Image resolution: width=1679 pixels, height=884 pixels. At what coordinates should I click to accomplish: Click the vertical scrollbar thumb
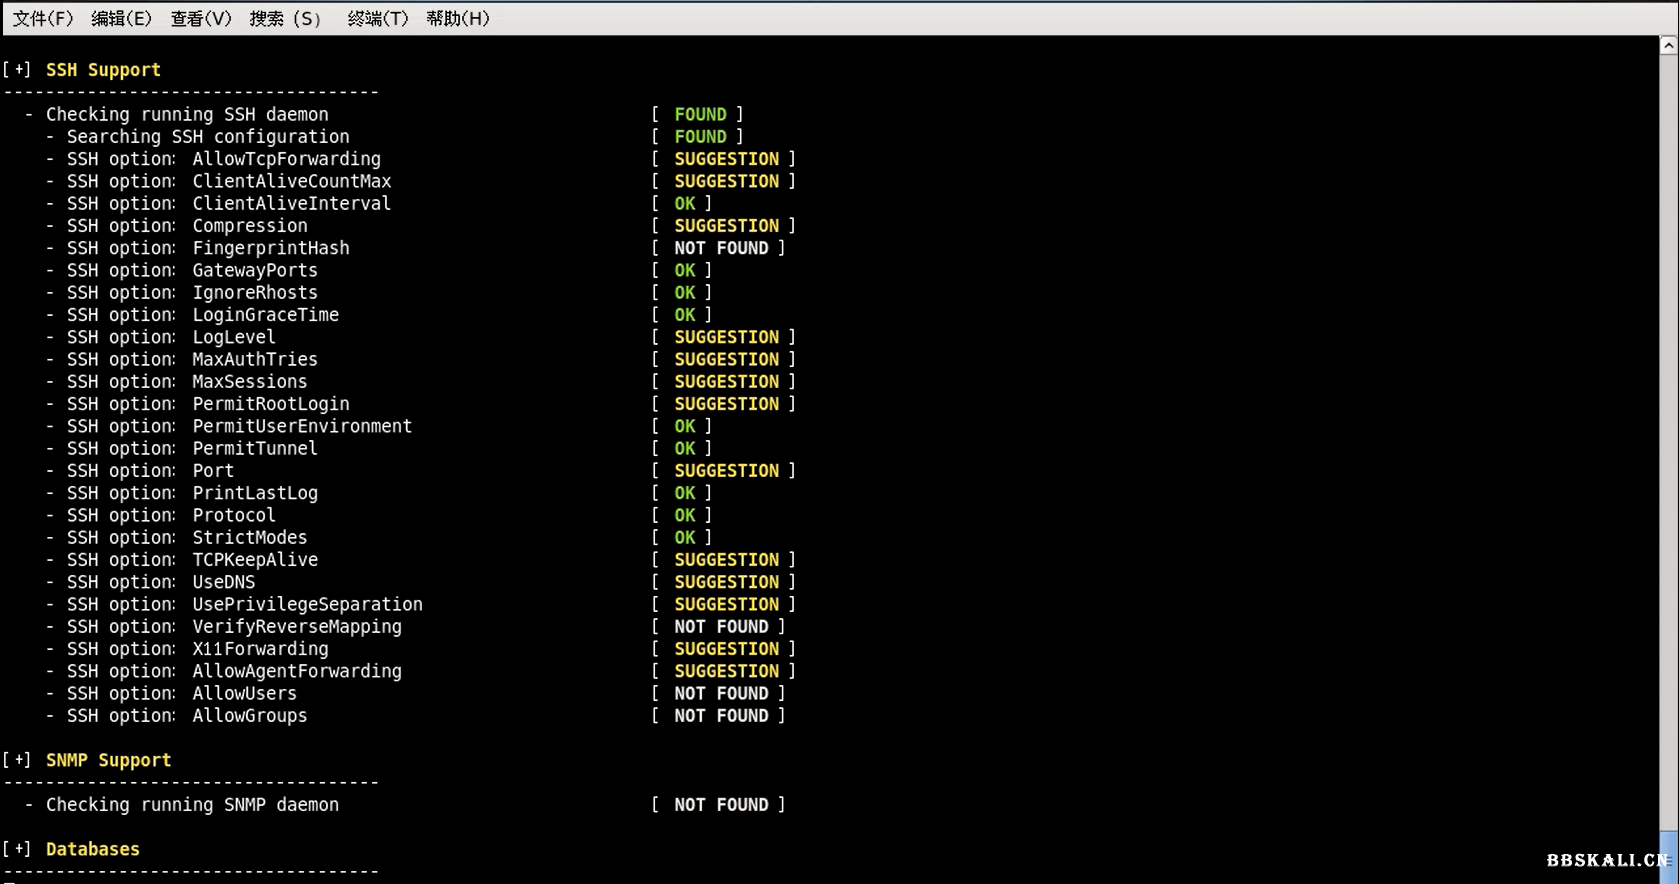point(1668,856)
